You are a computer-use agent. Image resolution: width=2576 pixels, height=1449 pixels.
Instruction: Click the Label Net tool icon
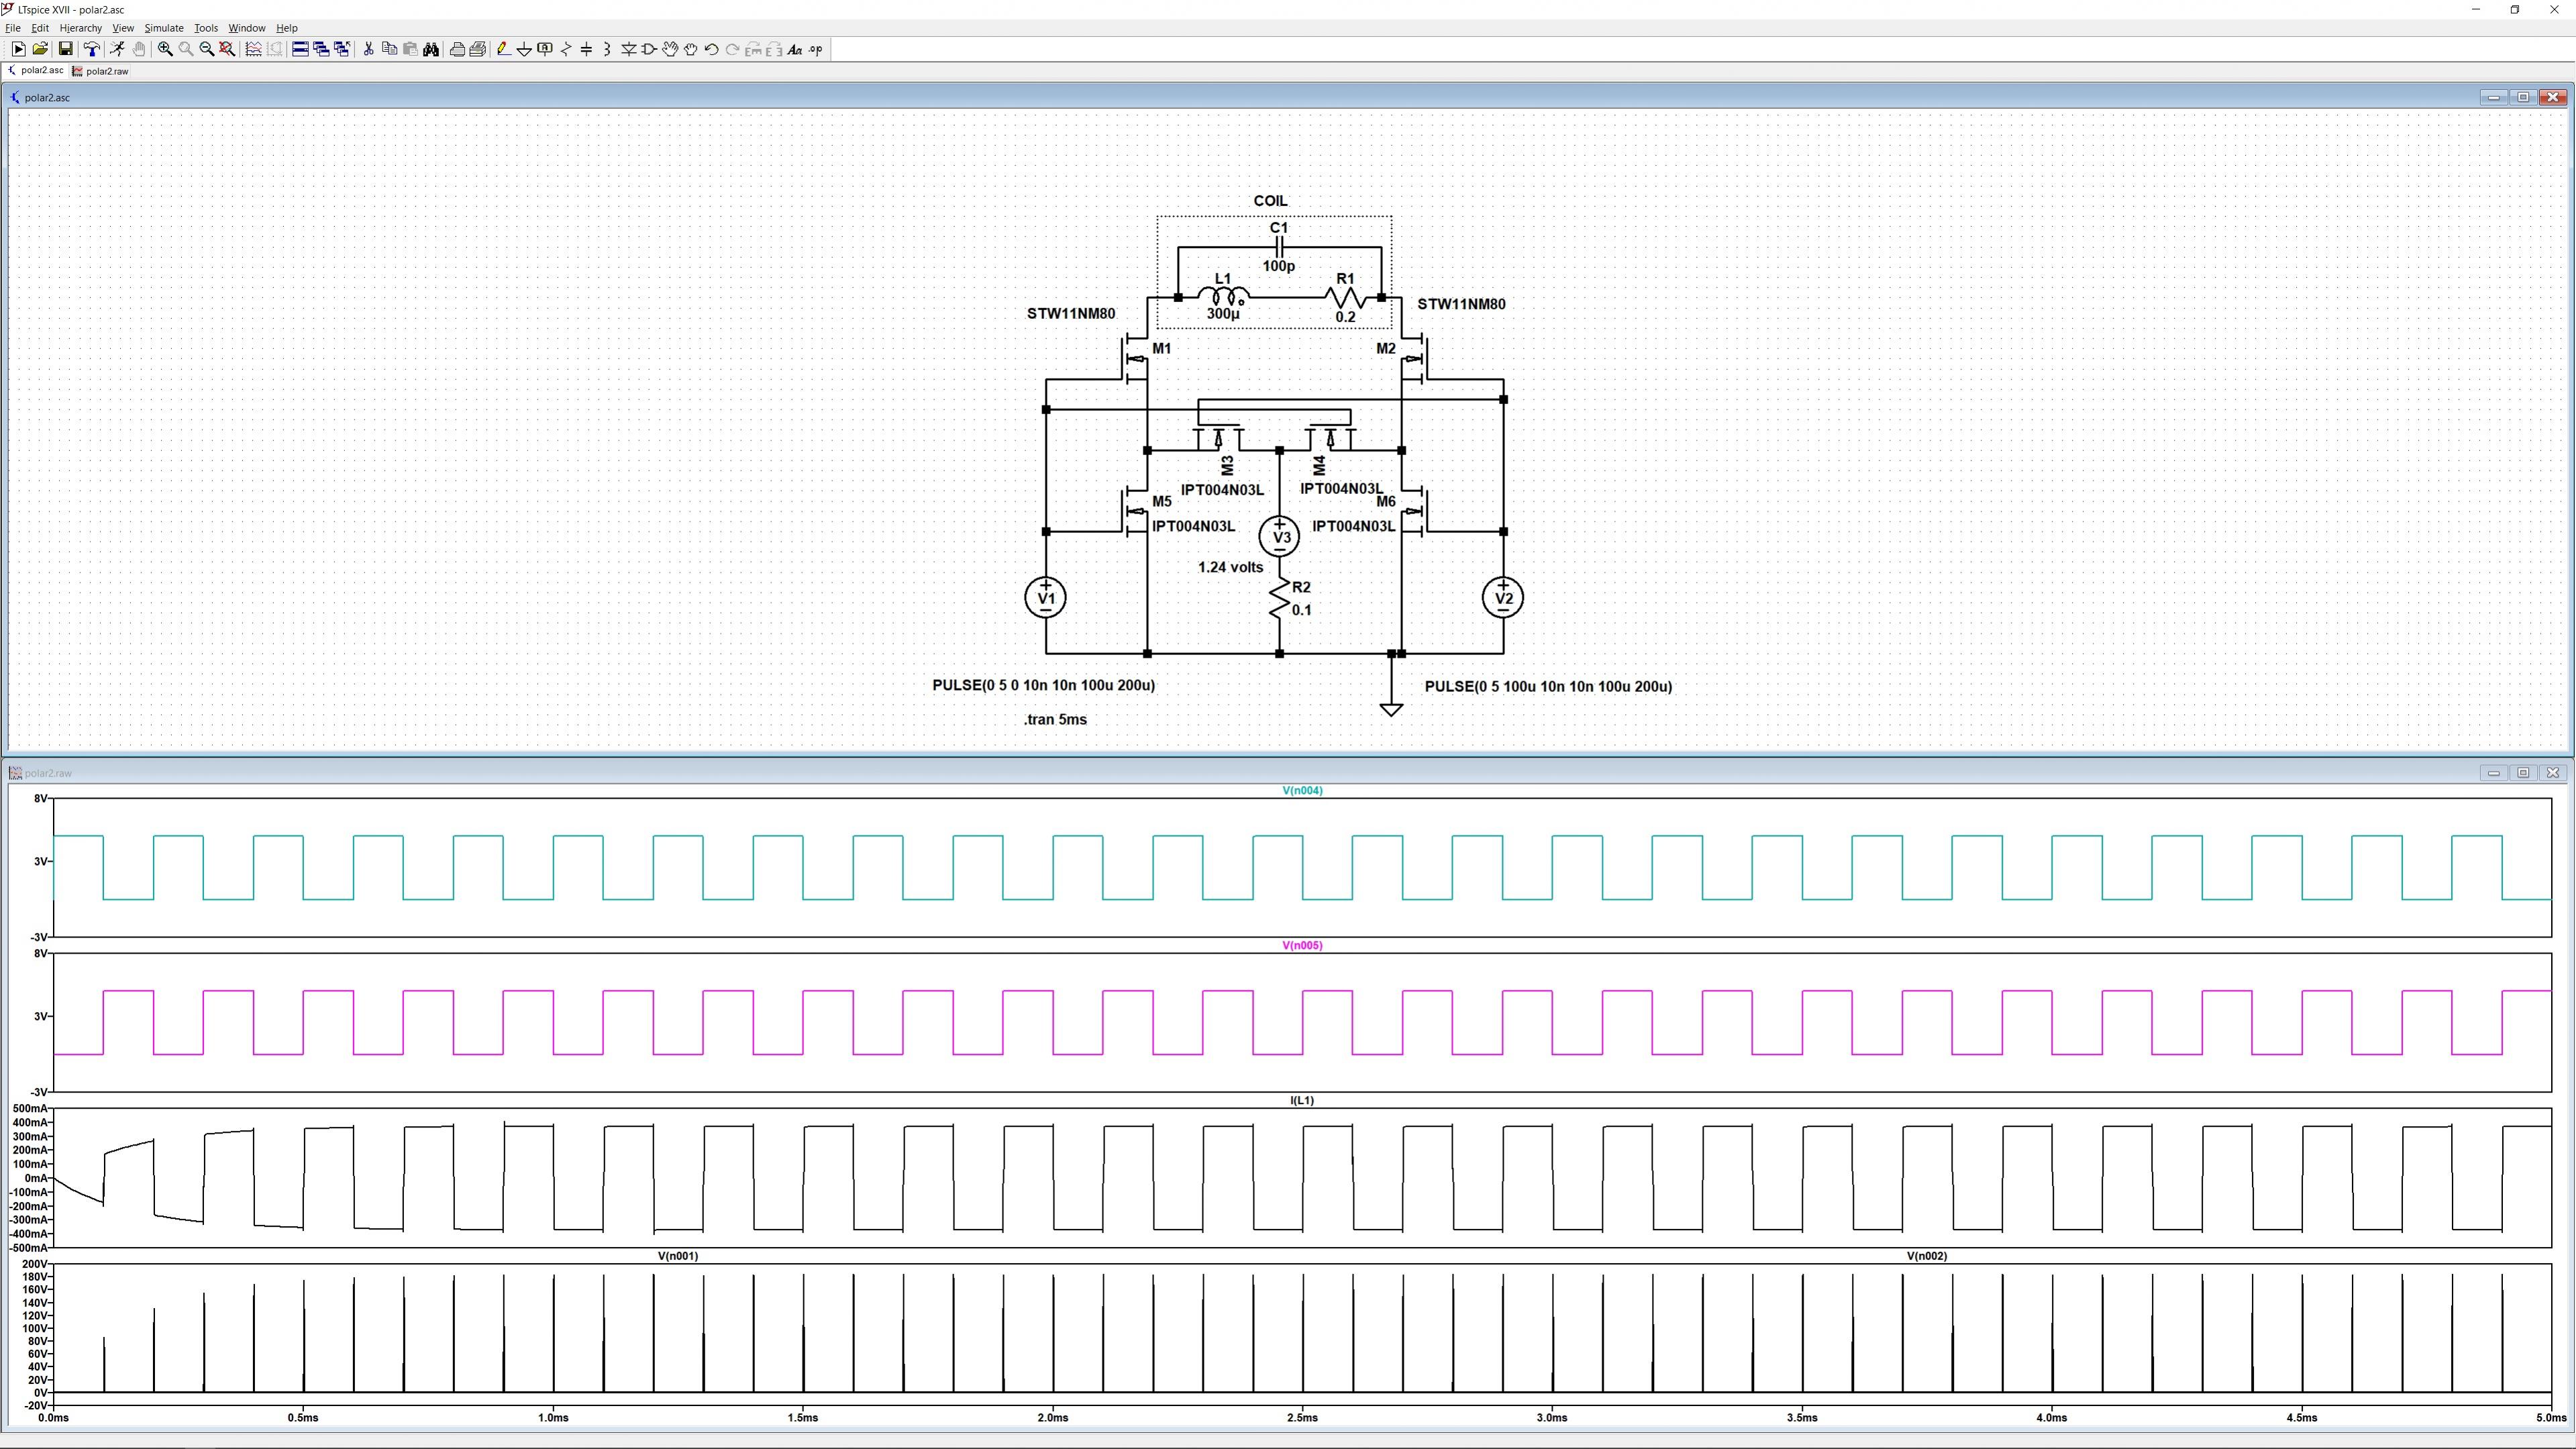pyautogui.click(x=545, y=49)
